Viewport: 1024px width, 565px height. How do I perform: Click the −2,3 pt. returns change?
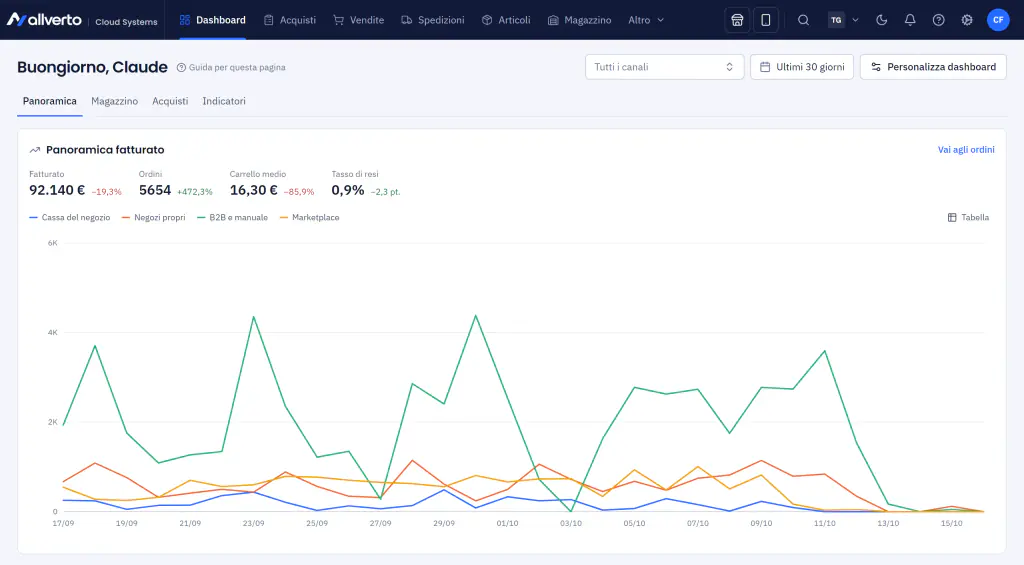coord(385,192)
